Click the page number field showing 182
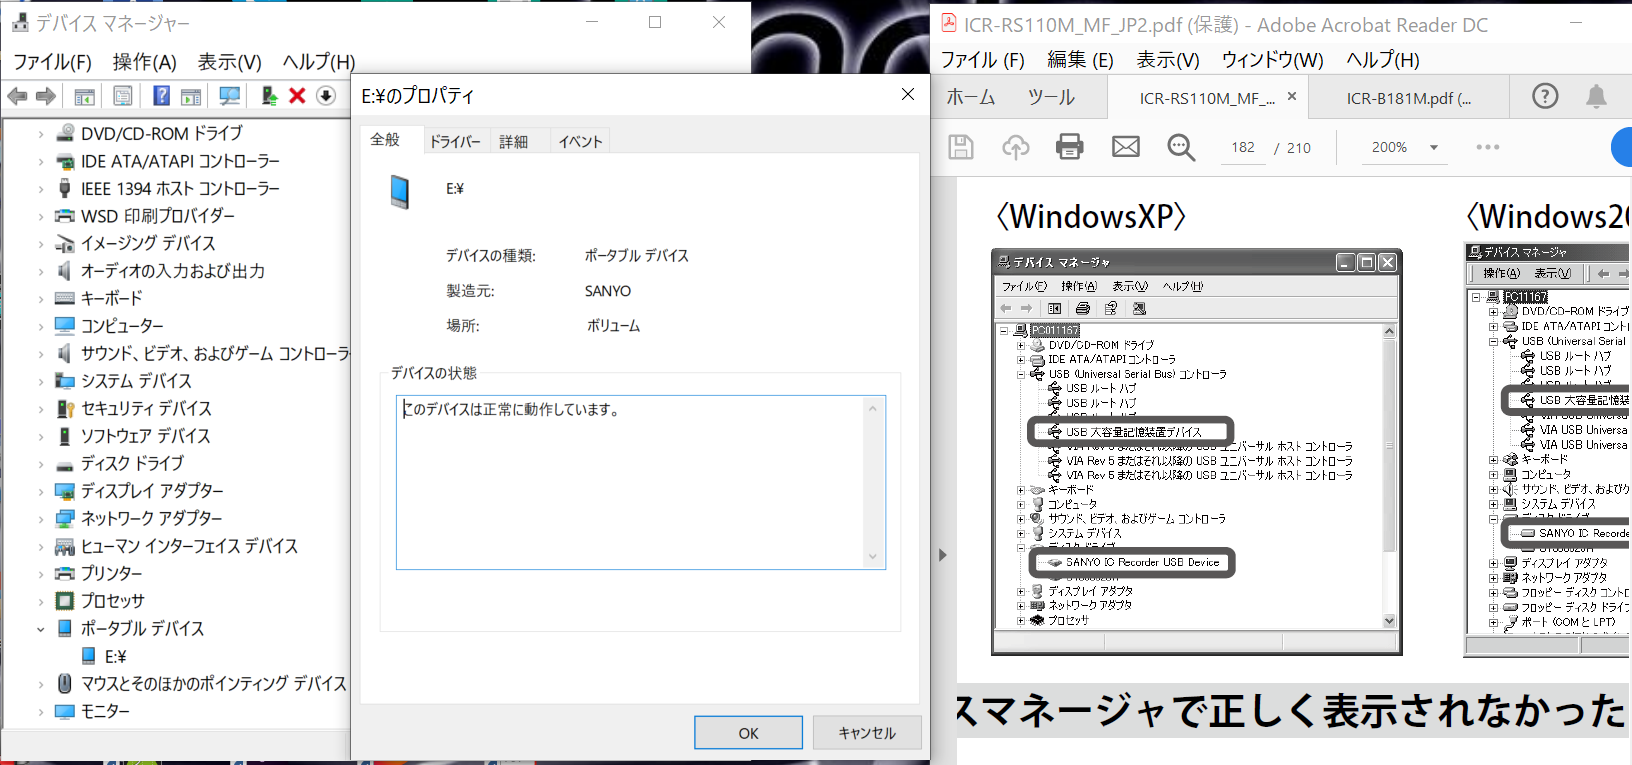1632x765 pixels. 1243,147
